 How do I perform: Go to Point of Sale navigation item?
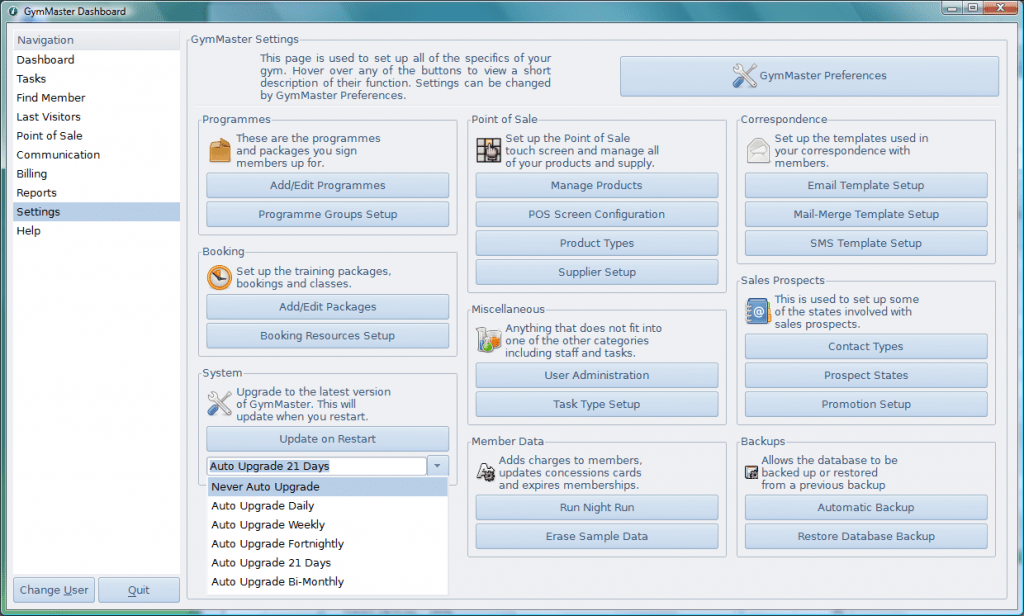pyautogui.click(x=49, y=136)
